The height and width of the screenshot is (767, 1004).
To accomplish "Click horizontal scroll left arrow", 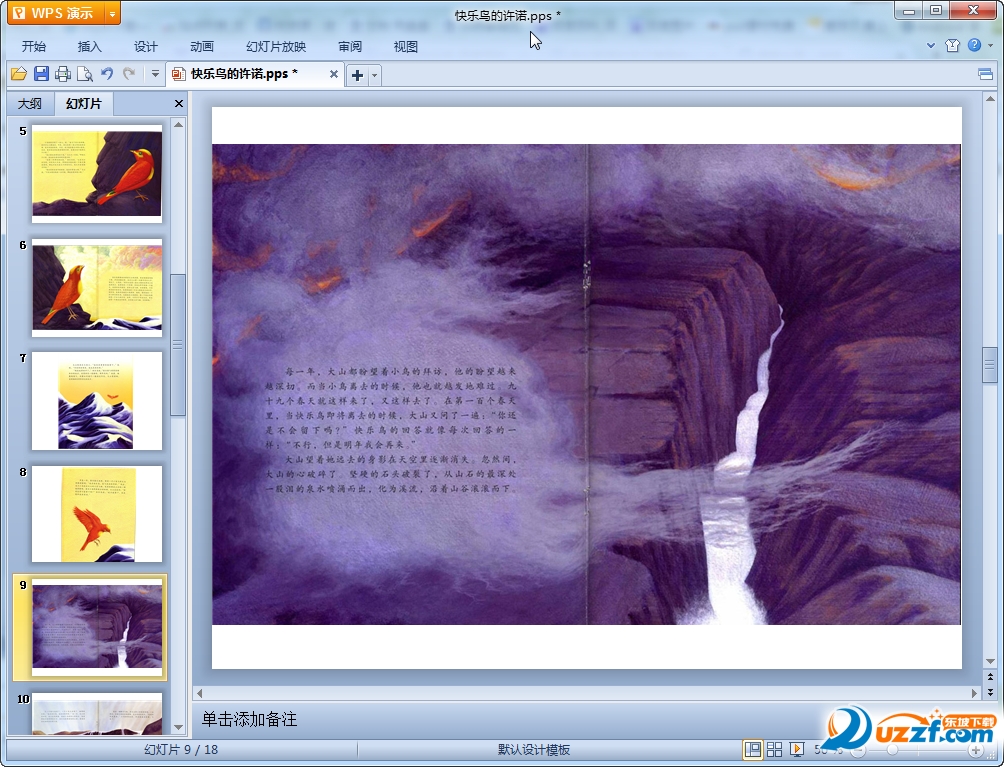I will pos(200,693).
